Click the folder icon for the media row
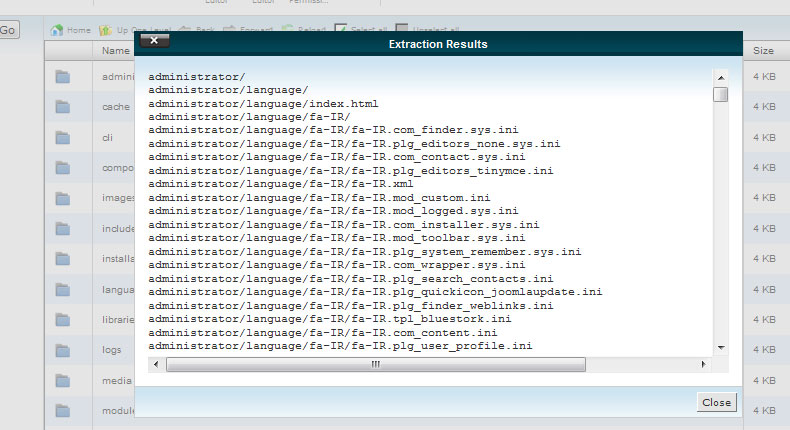Viewport: 790px width, 430px height. [62, 380]
